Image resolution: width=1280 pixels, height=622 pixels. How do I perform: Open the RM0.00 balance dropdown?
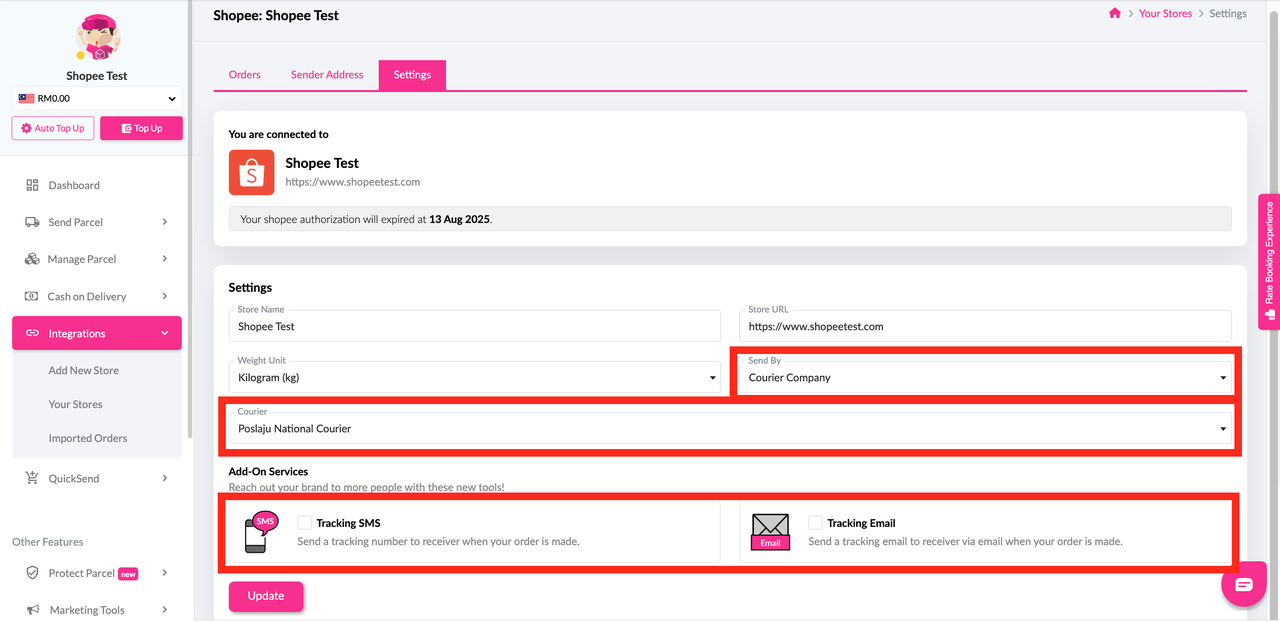click(x=97, y=99)
